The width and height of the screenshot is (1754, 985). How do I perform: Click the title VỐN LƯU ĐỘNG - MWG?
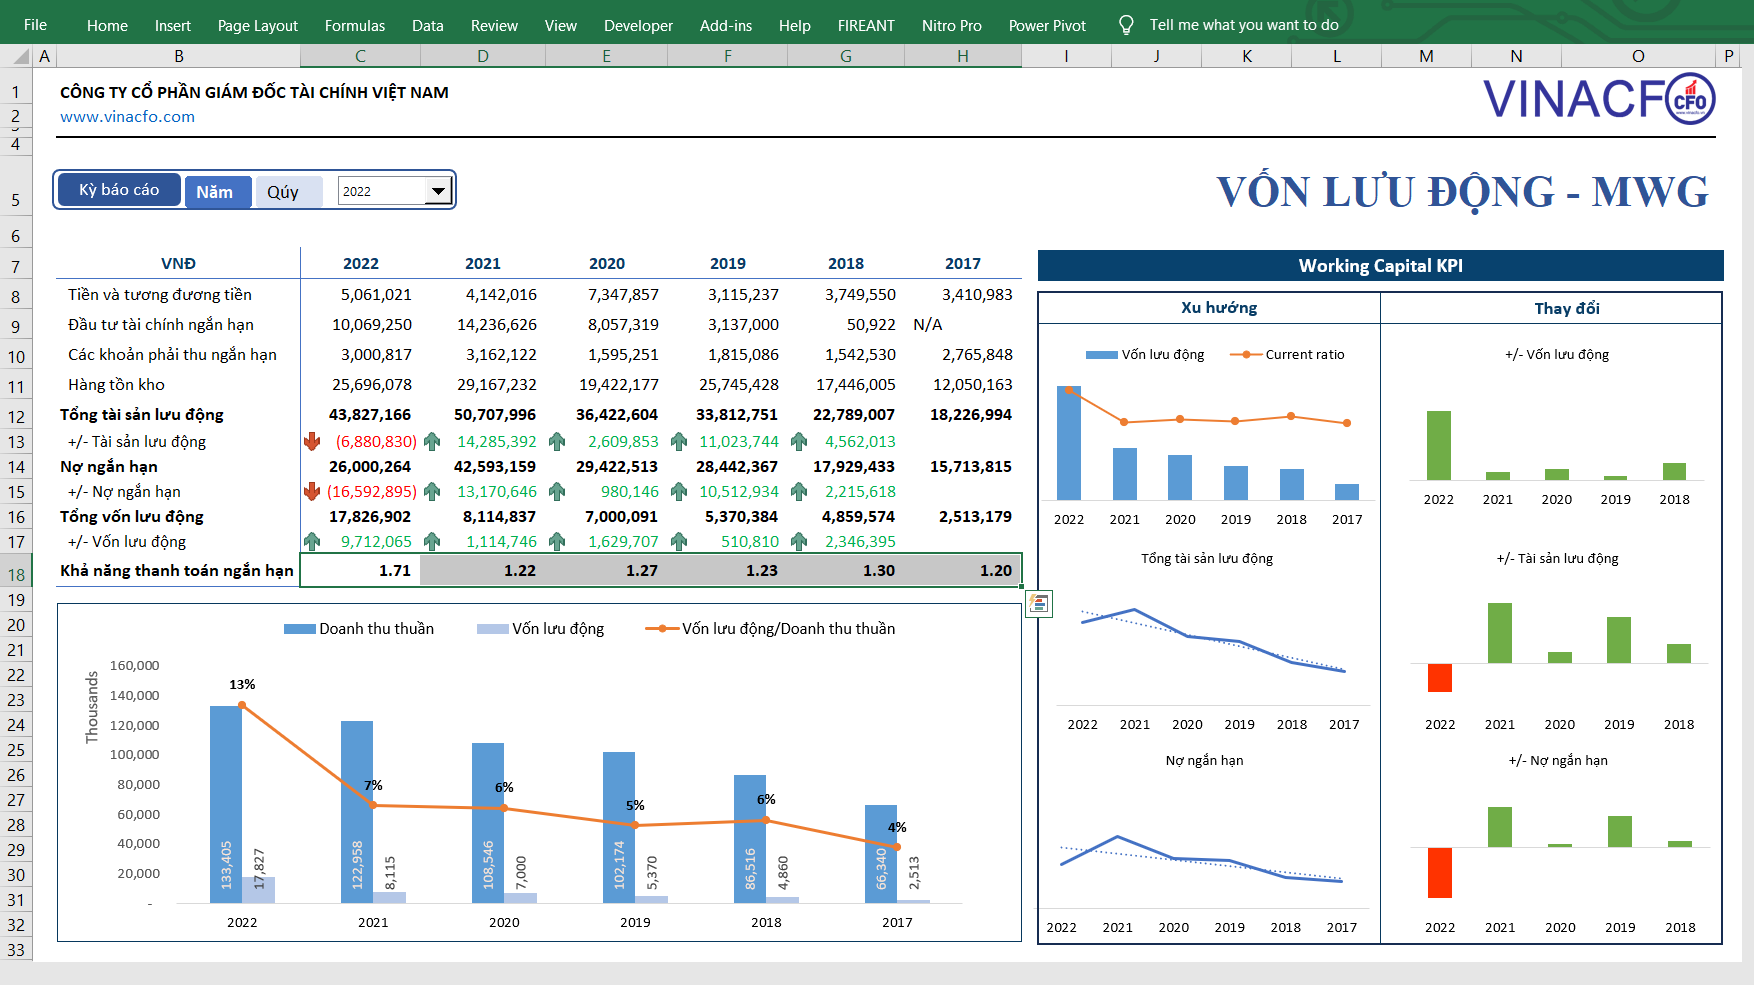tap(1463, 192)
